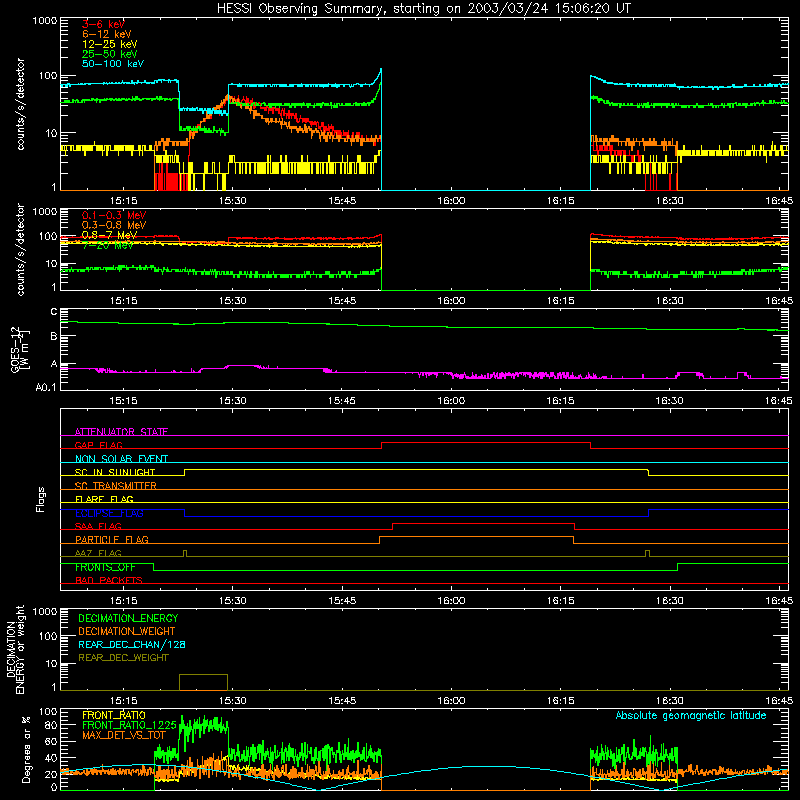The height and width of the screenshot is (800, 800).
Task: Pick the SC_TRANSMITTER flag label
Action: click(115, 485)
